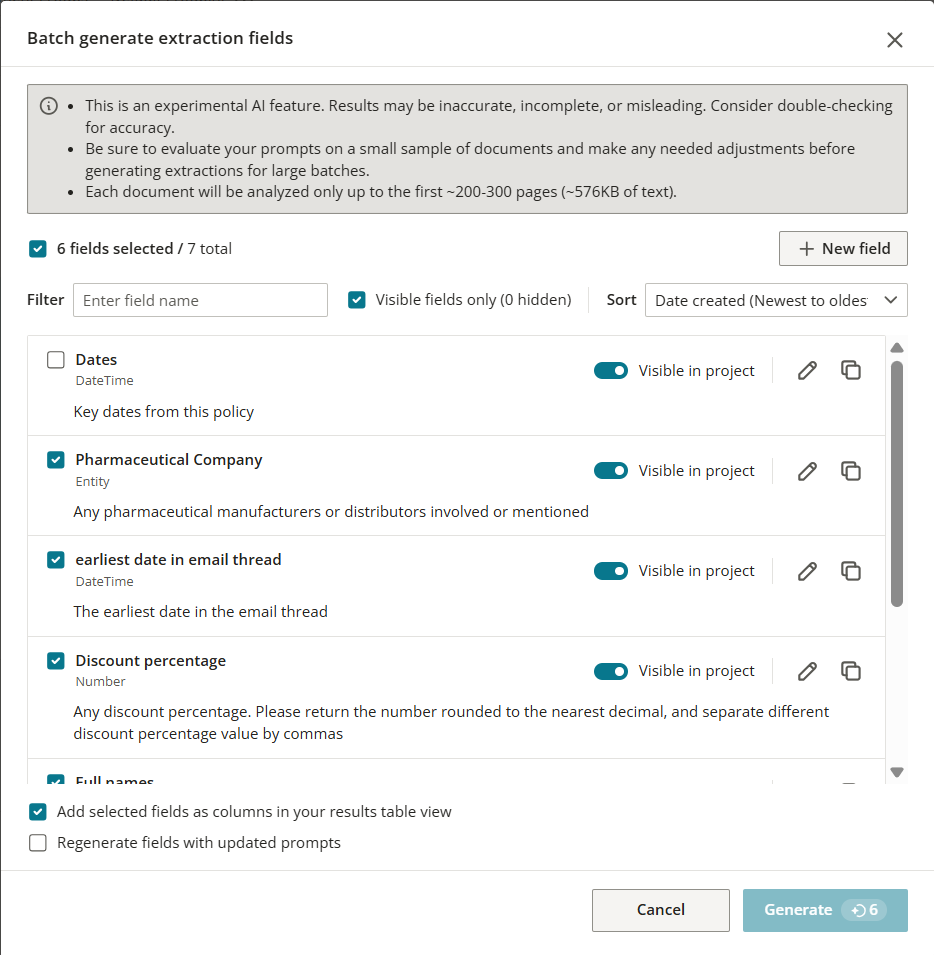This screenshot has height=955, width=934.
Task: Disable Visible in project for Discount percentage
Action: pos(611,670)
